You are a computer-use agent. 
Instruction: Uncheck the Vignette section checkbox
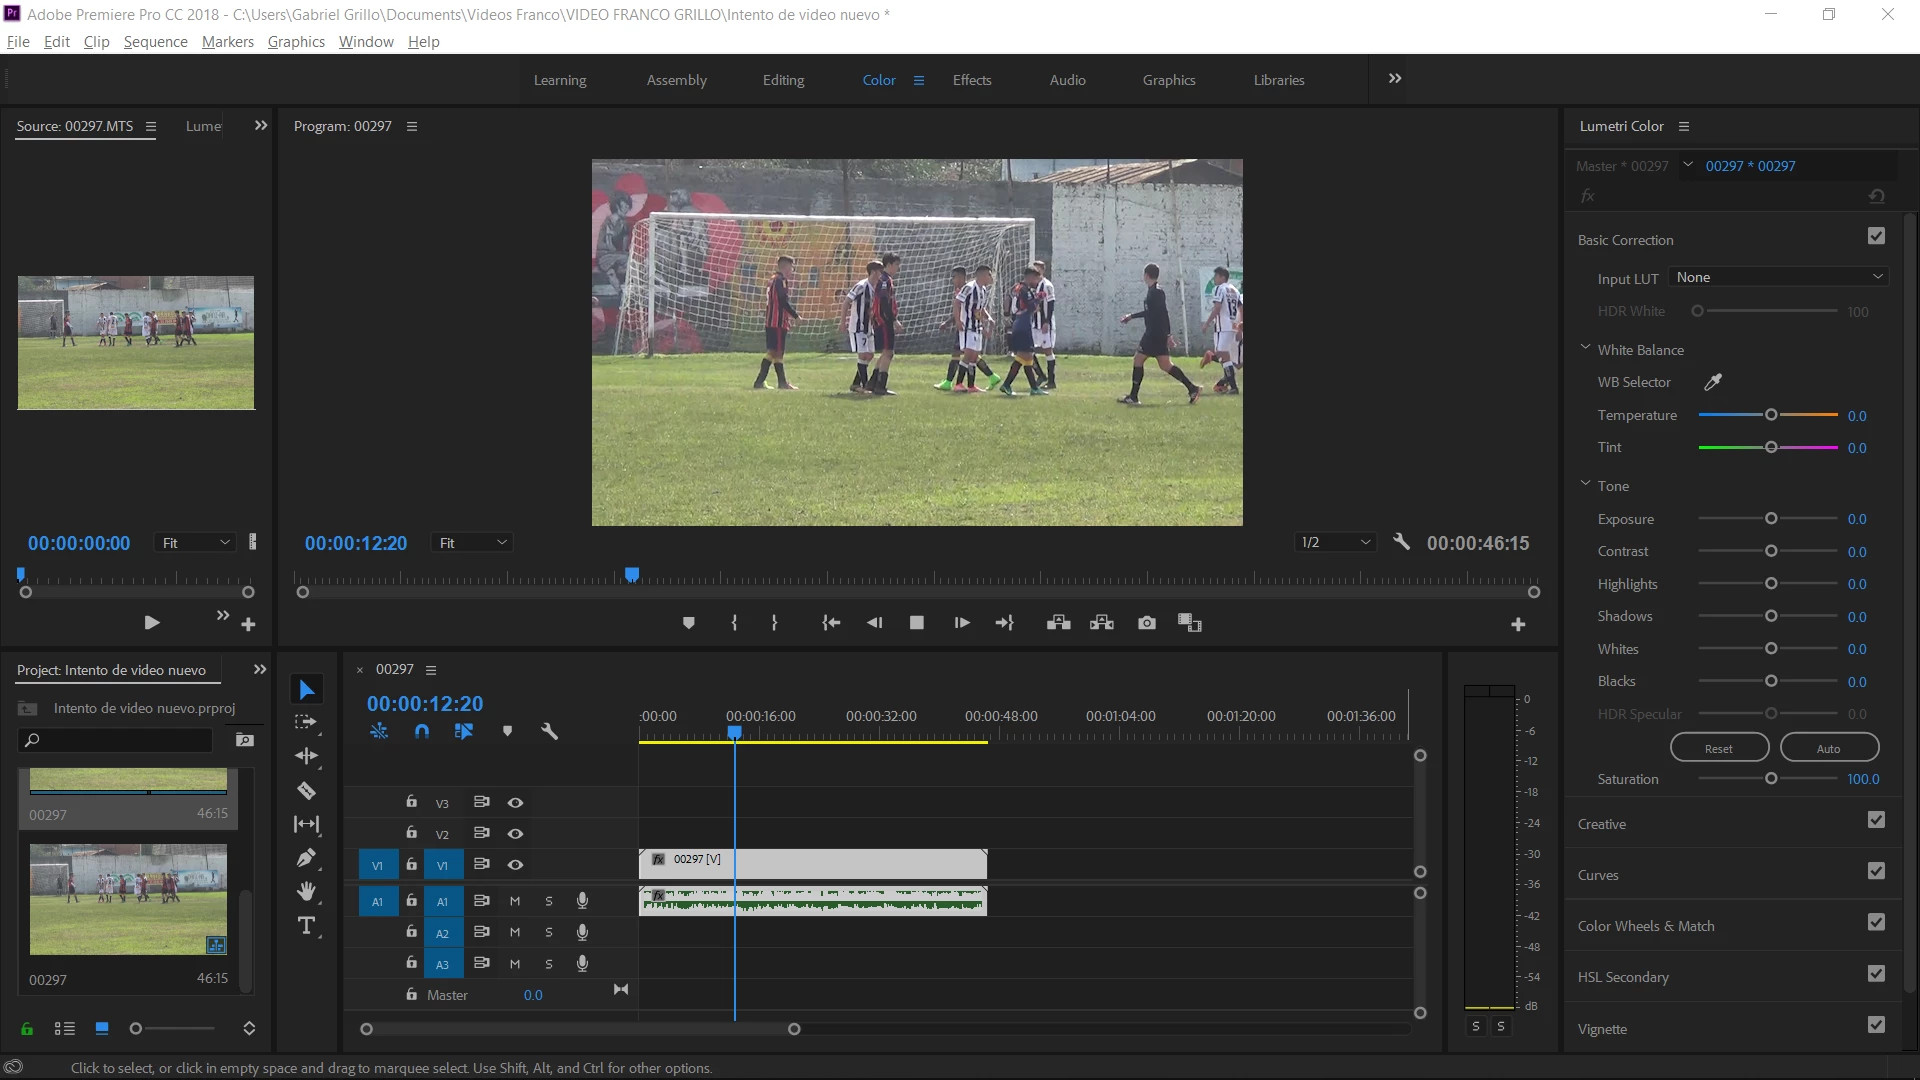(x=1876, y=1025)
